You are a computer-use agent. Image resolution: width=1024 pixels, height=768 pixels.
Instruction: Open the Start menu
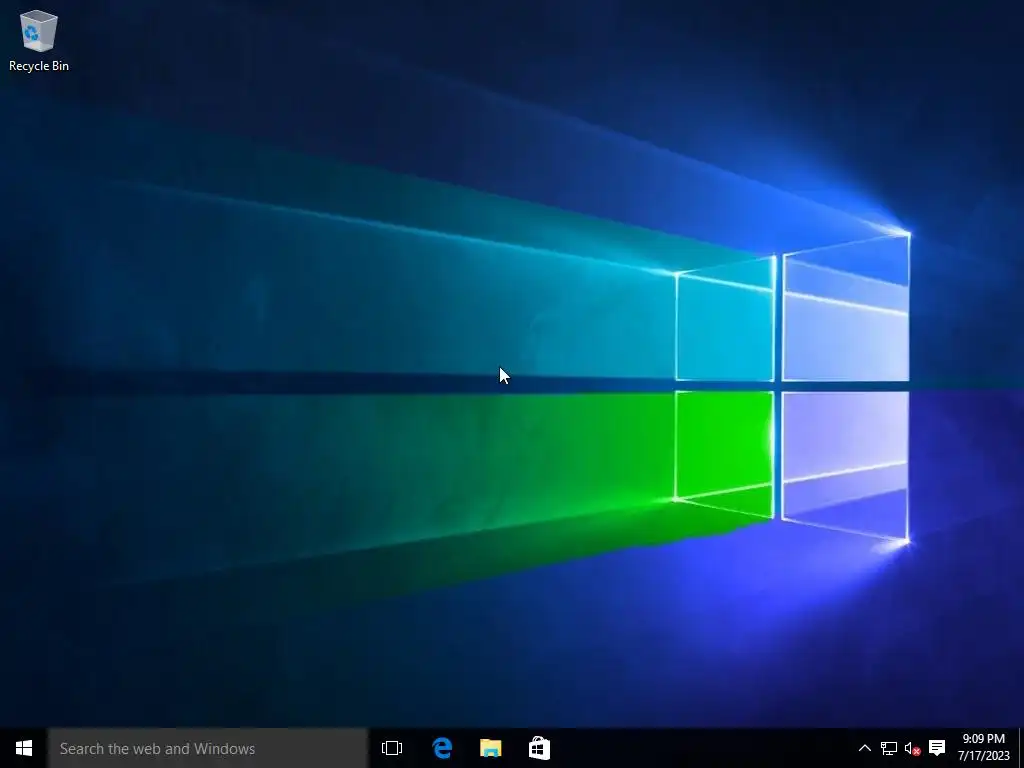[24, 748]
